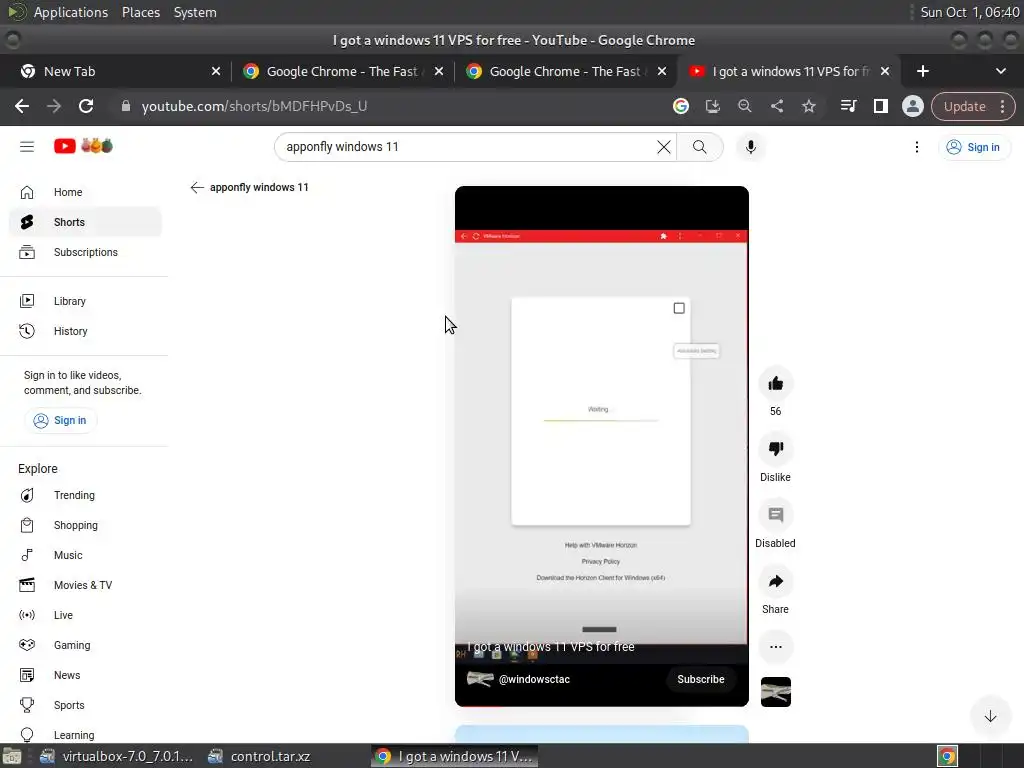Open Live in Explore
The width and height of the screenshot is (1024, 768).
[85, 615]
